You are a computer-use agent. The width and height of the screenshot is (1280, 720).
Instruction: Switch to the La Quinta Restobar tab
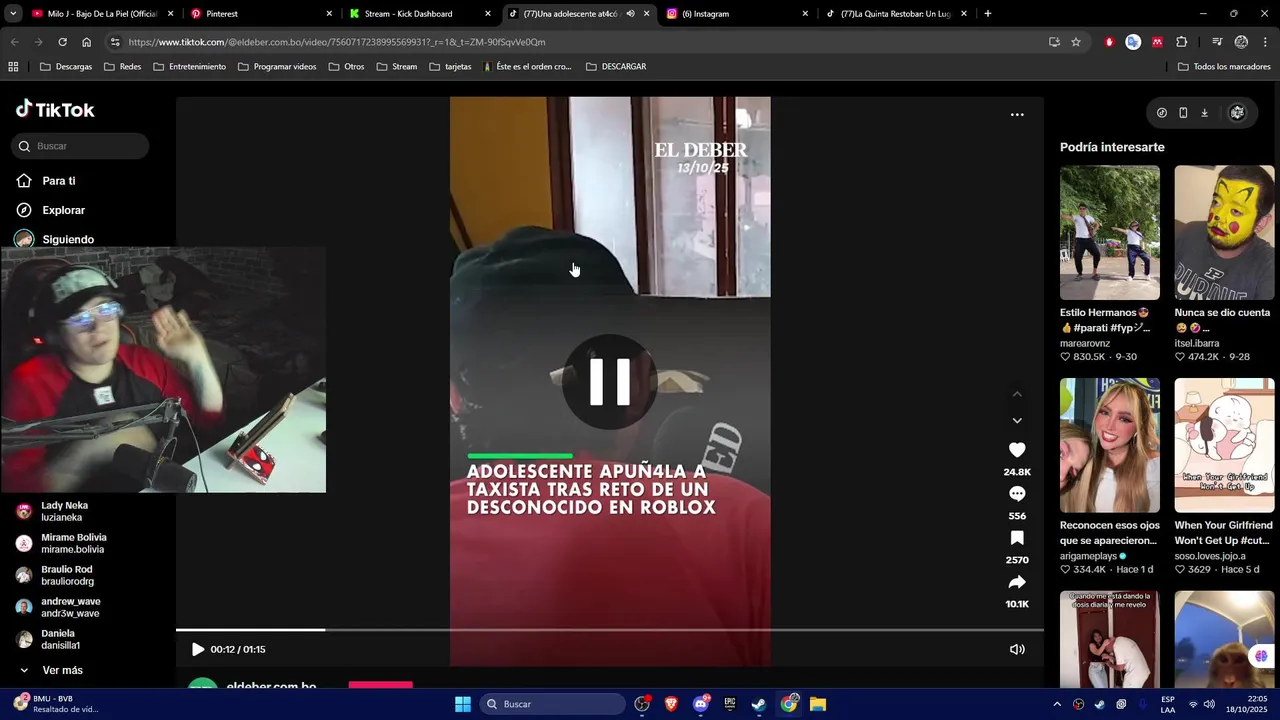tap(895, 14)
